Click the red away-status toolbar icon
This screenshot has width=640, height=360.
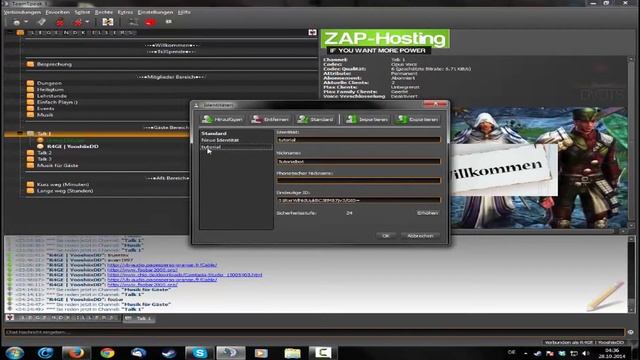click(60, 22)
